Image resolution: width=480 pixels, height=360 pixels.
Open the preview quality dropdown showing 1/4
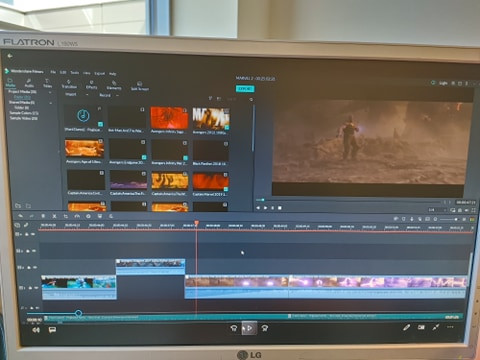coord(437,210)
